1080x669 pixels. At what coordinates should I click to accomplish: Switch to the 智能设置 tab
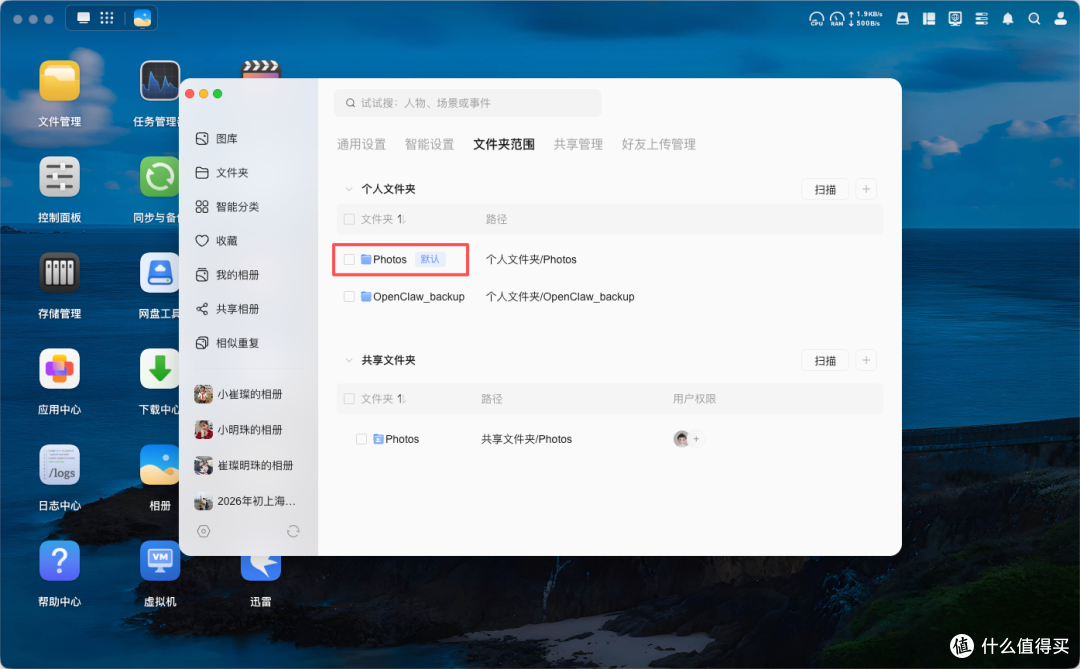point(429,144)
